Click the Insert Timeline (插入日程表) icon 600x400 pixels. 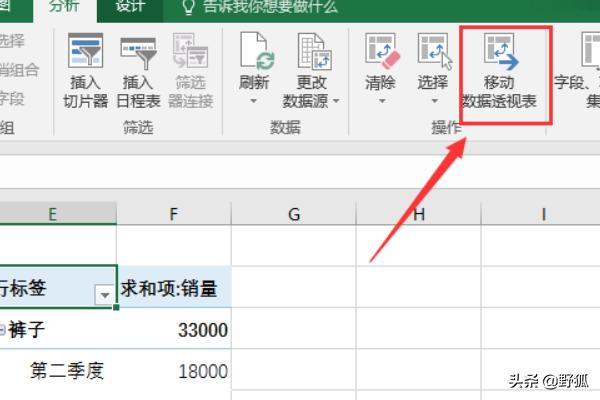138,52
